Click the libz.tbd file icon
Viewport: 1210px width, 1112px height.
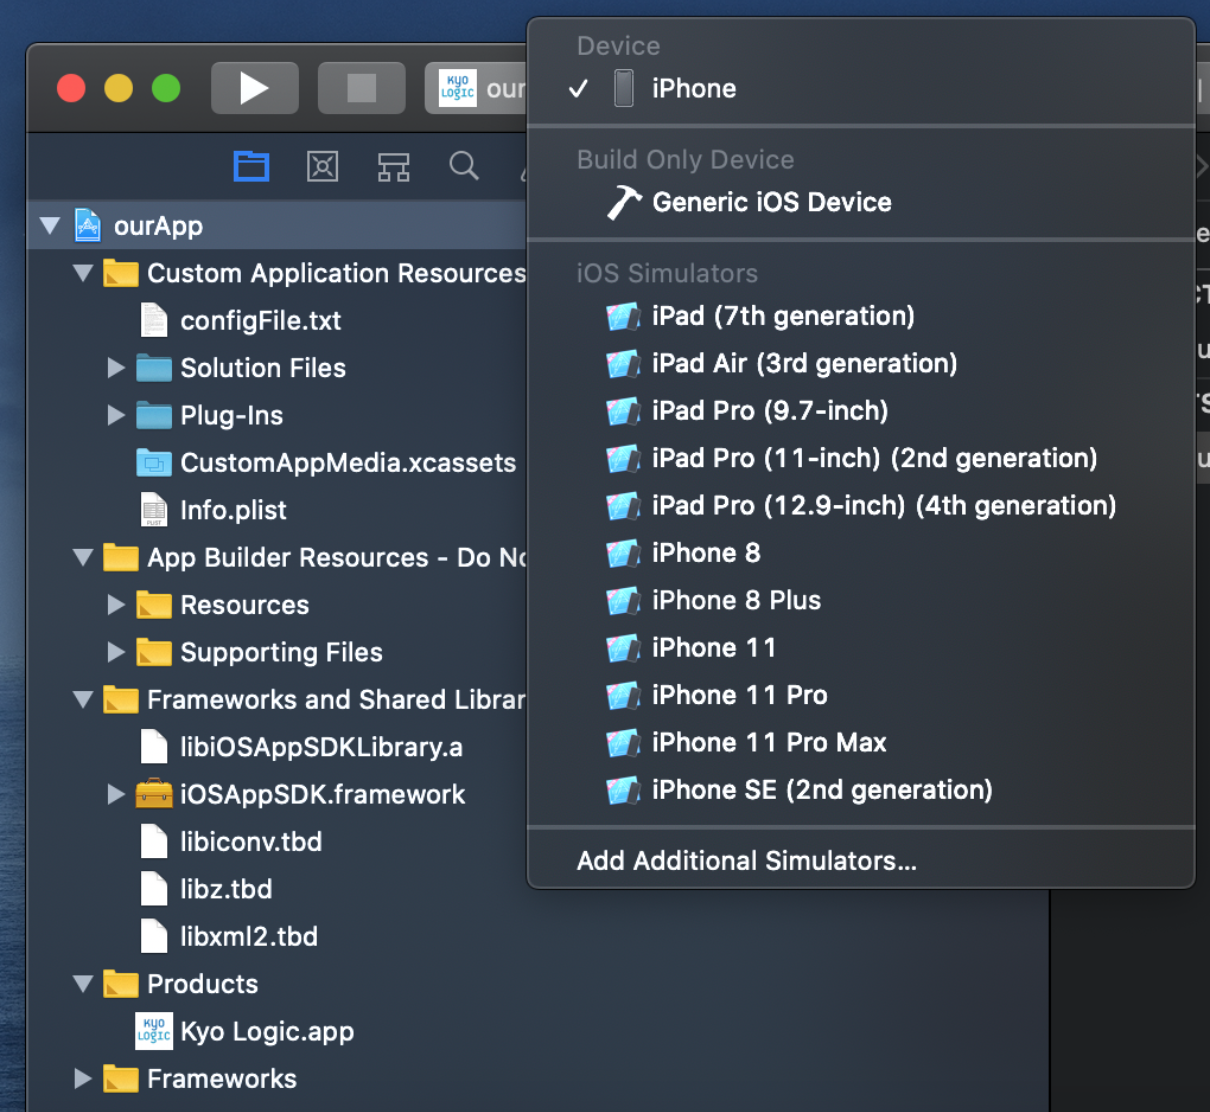pyautogui.click(x=154, y=889)
